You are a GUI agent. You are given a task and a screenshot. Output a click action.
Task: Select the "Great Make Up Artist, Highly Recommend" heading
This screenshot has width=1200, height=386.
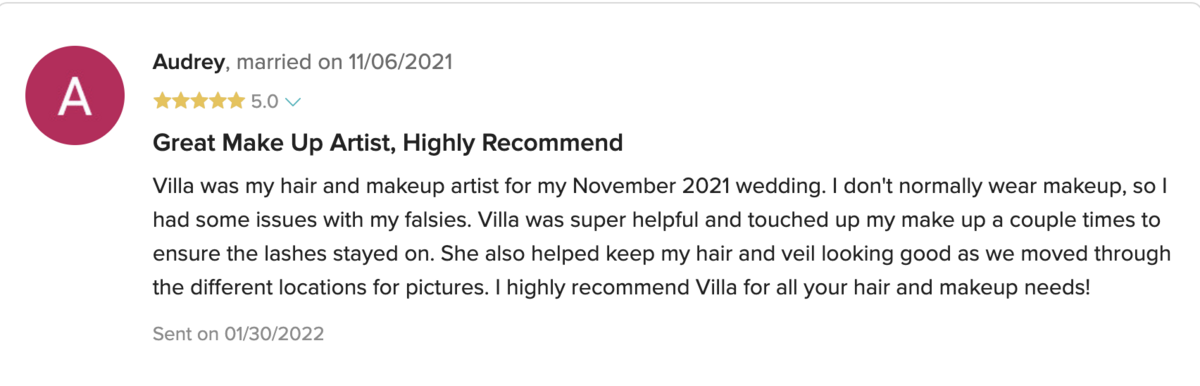388,143
